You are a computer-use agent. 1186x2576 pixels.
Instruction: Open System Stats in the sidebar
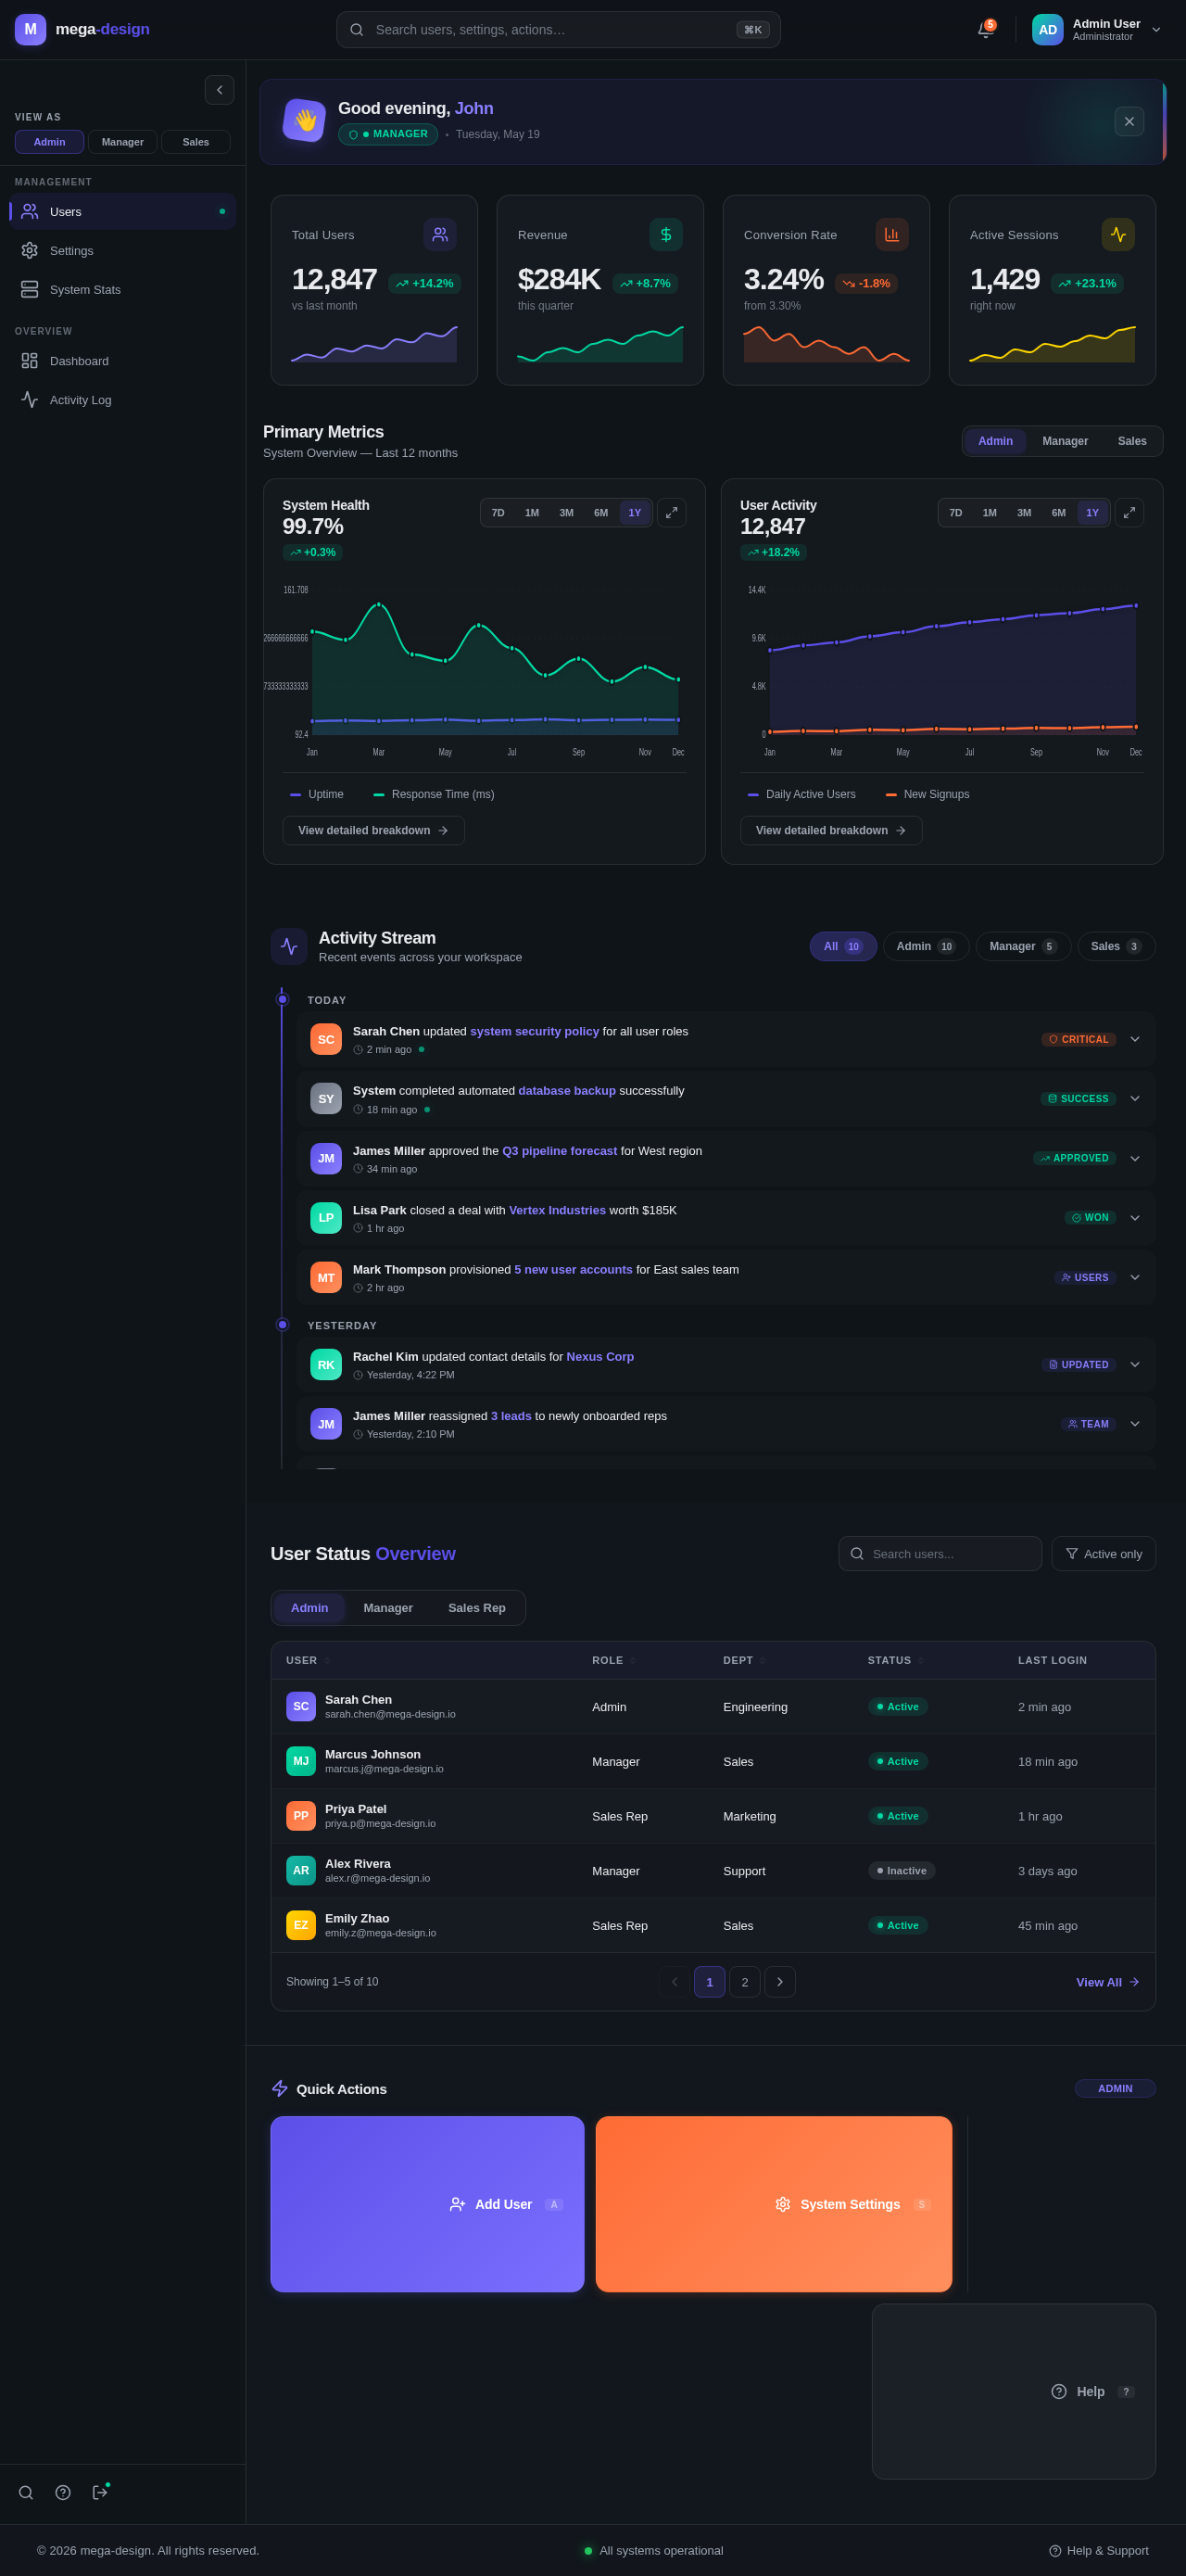point(123,290)
